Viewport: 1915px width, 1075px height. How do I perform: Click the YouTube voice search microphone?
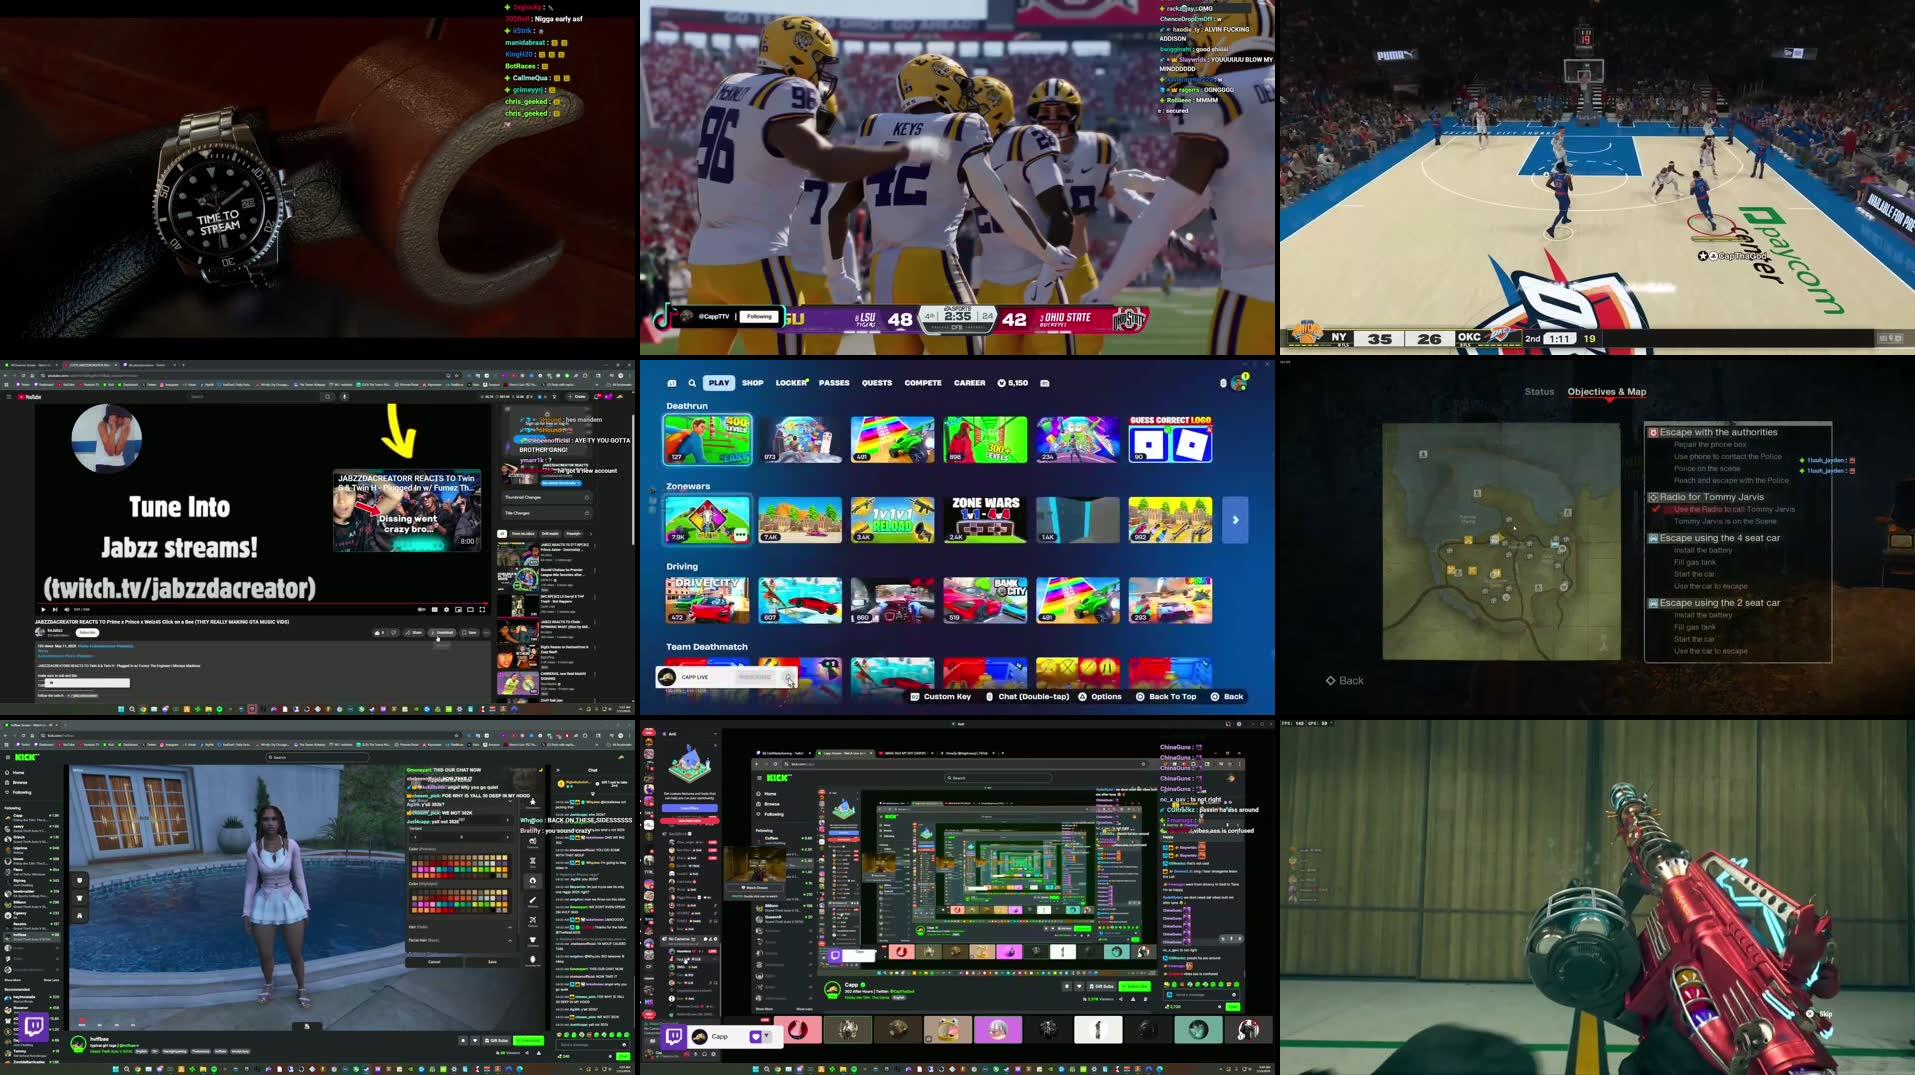344,397
